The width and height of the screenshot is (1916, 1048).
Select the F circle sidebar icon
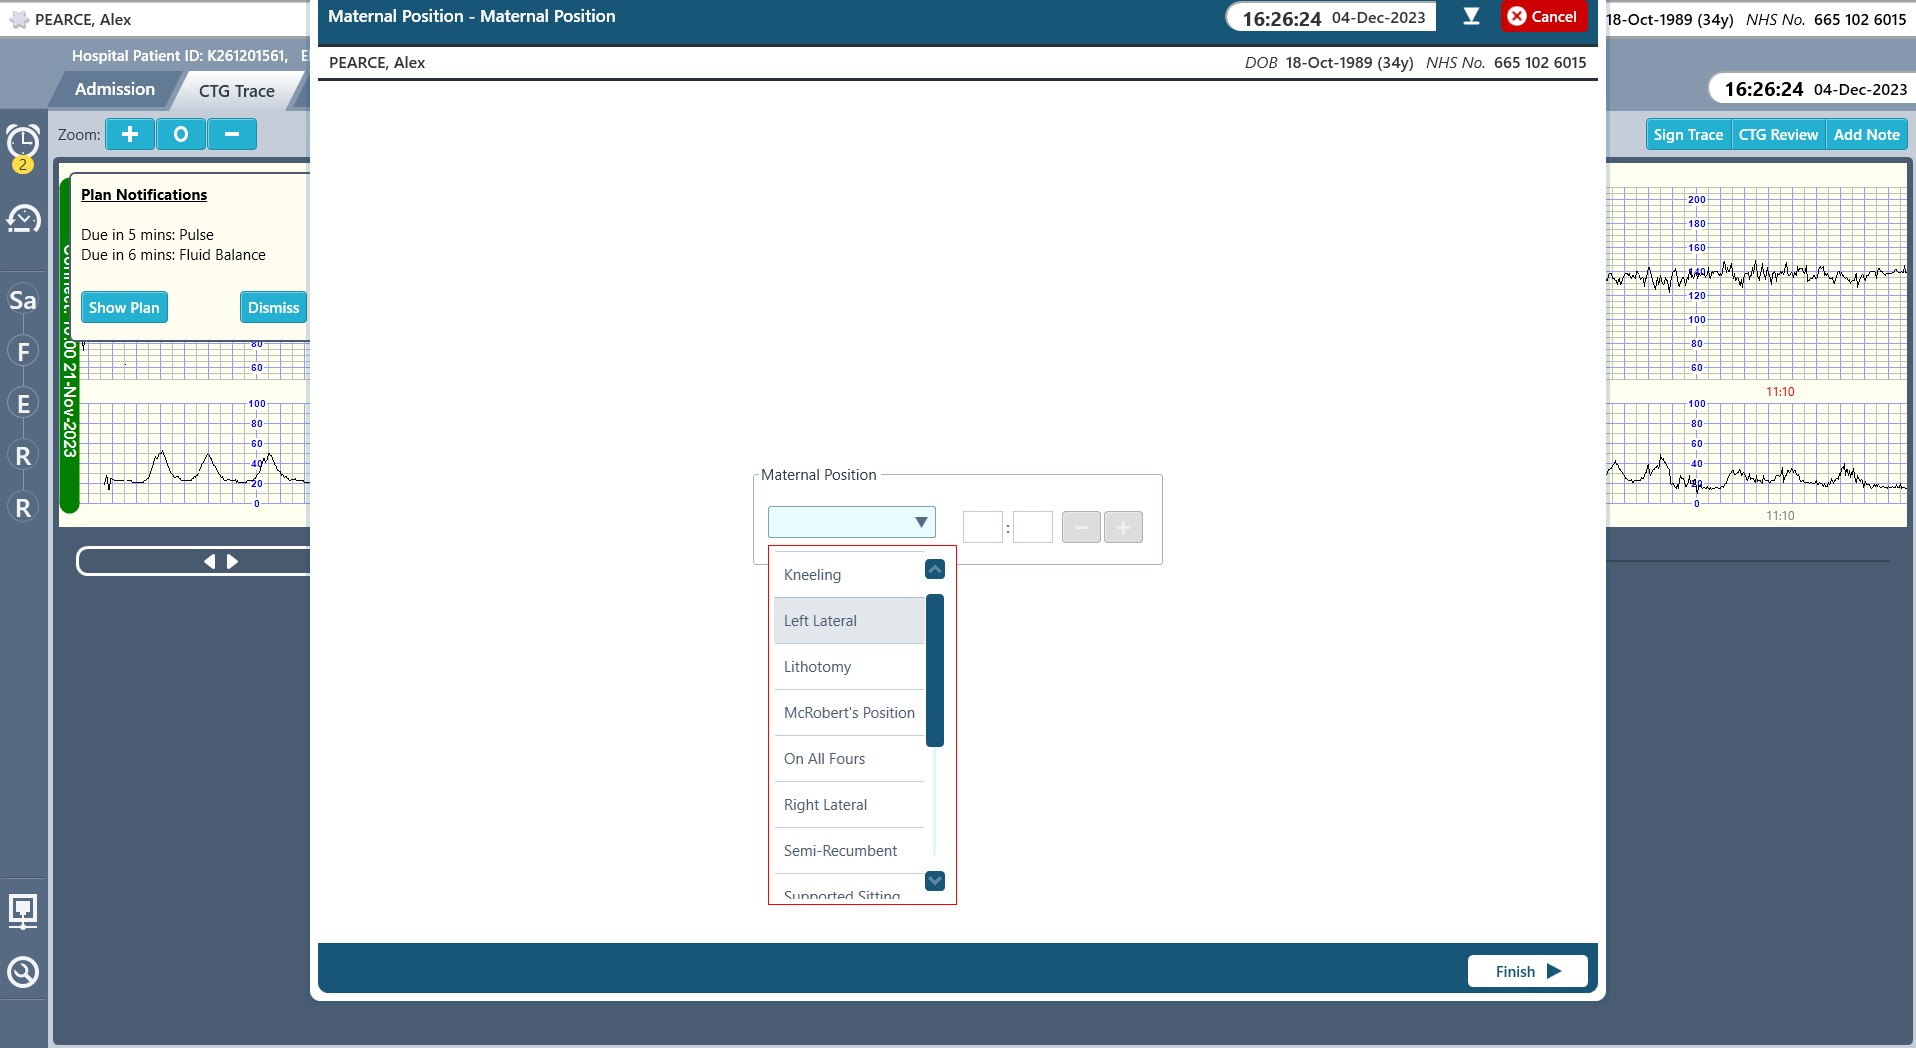(x=23, y=352)
